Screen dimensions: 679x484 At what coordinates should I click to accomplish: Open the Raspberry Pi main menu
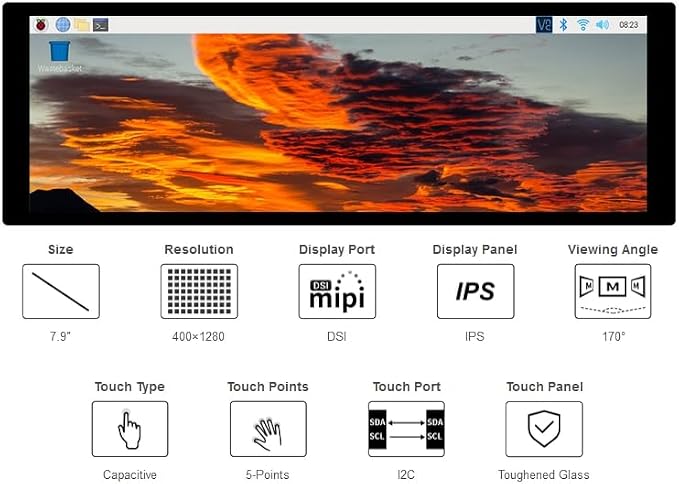[41, 25]
